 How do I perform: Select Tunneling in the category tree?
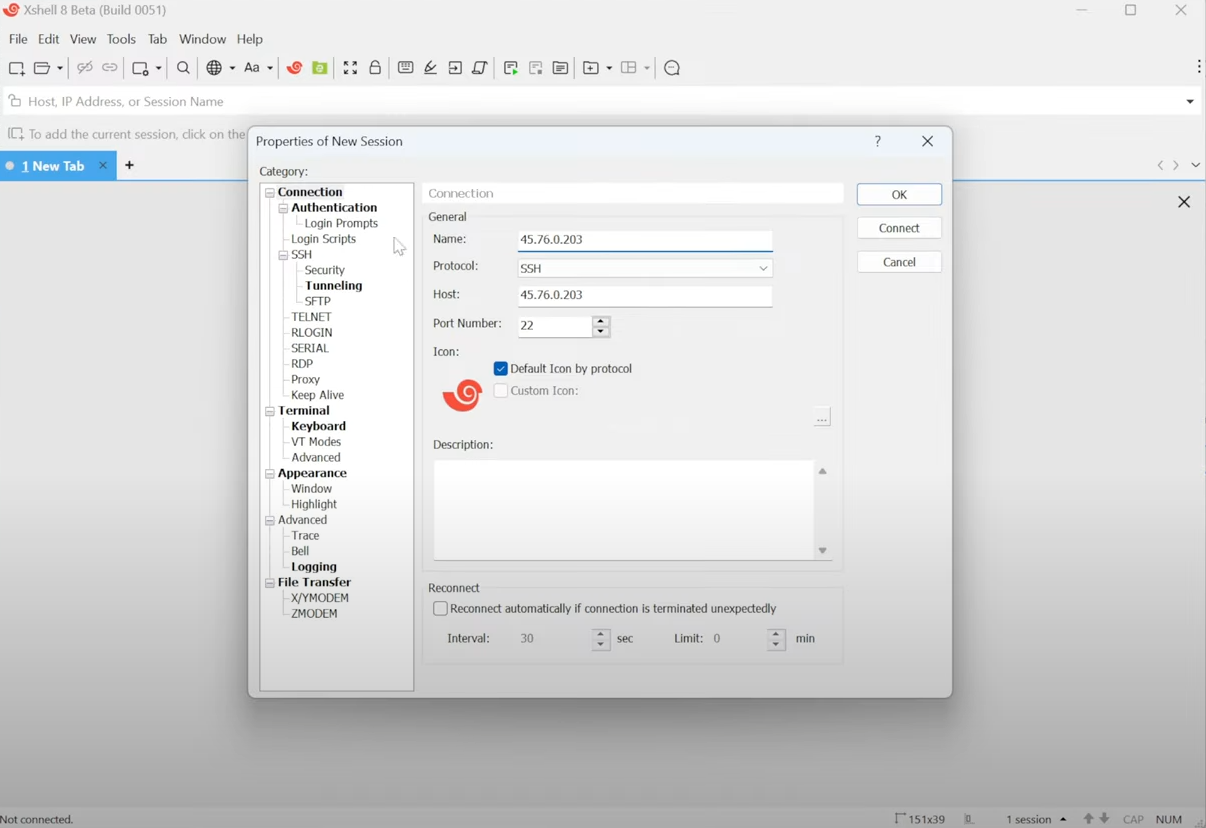[x=333, y=286]
